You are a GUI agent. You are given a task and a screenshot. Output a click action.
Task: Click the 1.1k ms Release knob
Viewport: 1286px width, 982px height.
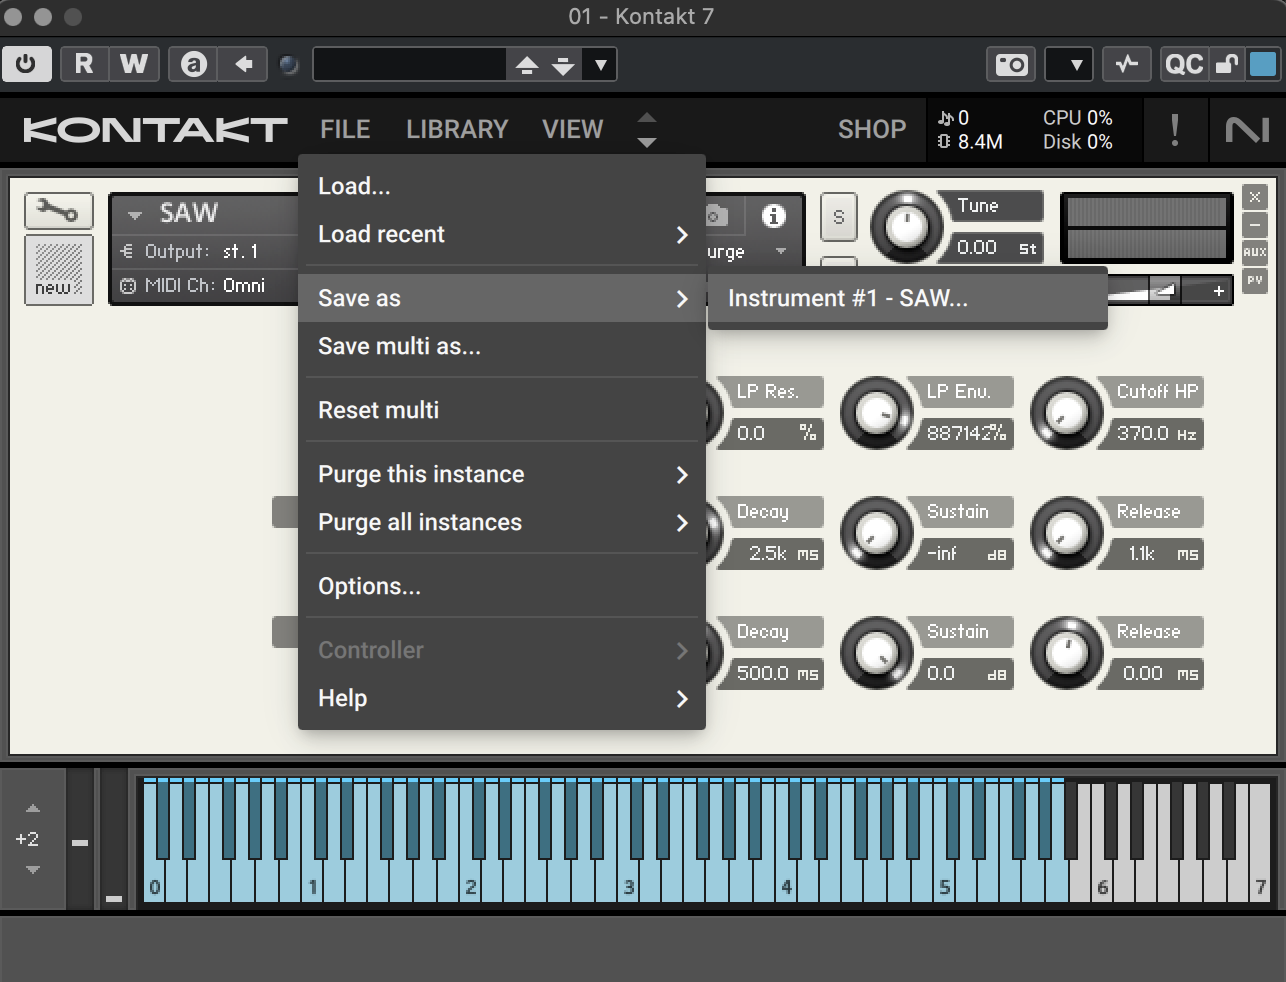[1067, 533]
